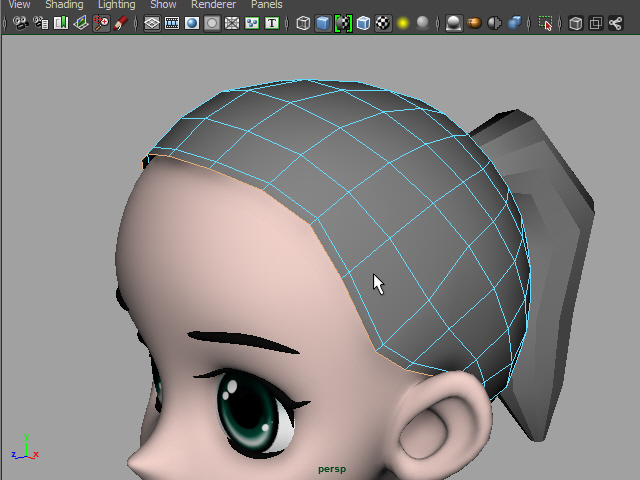The height and width of the screenshot is (480, 640).
Task: Click the Shadows gray sphere icon
Action: 423,23
